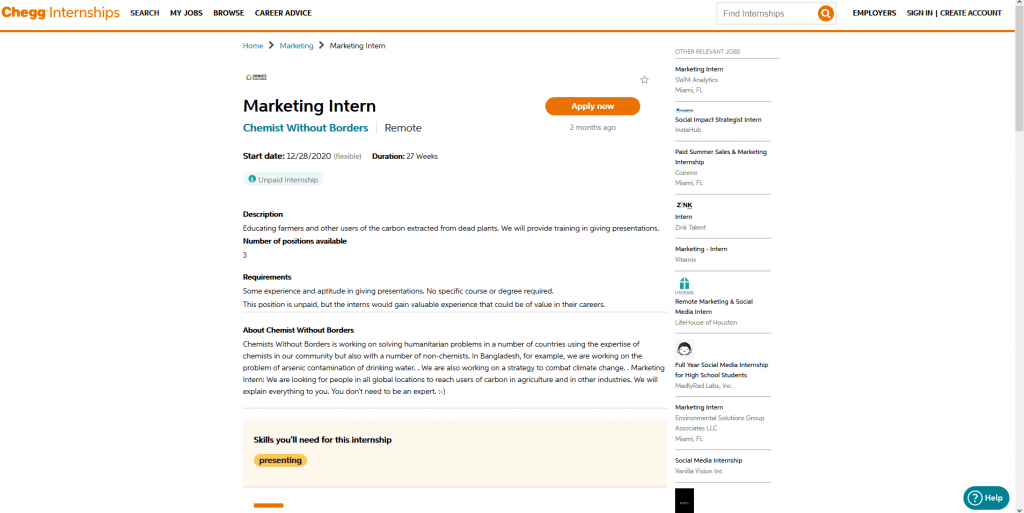Select the BROWSE navigation item

[228, 13]
